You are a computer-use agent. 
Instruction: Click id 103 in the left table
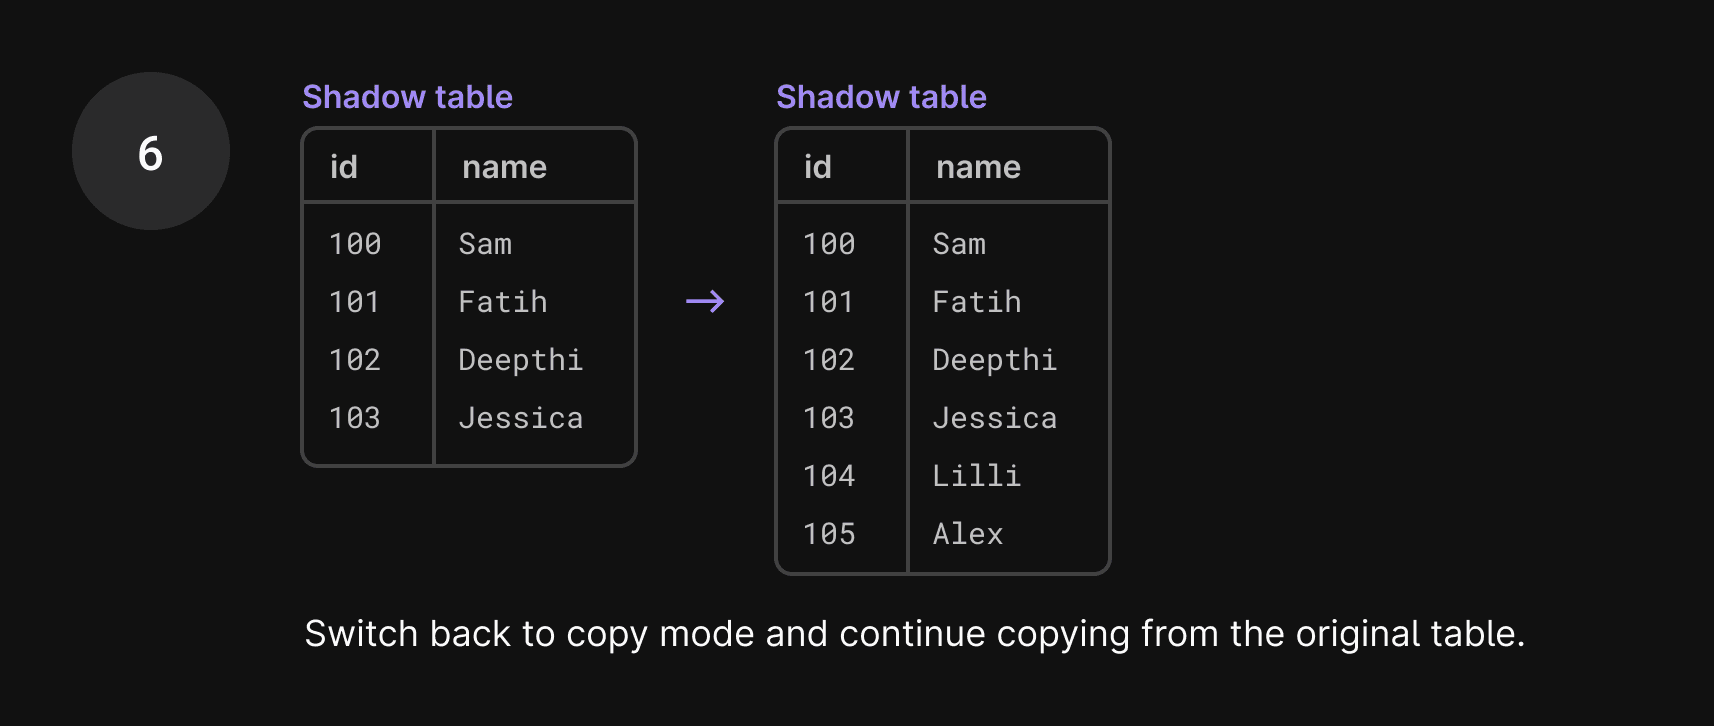click(x=355, y=418)
